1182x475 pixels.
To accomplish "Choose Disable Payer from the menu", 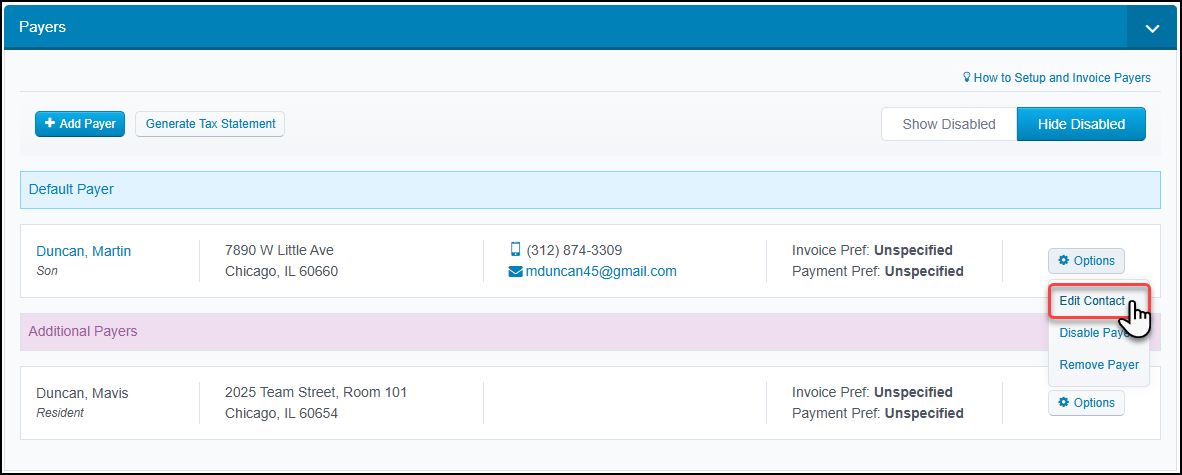I will point(1098,332).
